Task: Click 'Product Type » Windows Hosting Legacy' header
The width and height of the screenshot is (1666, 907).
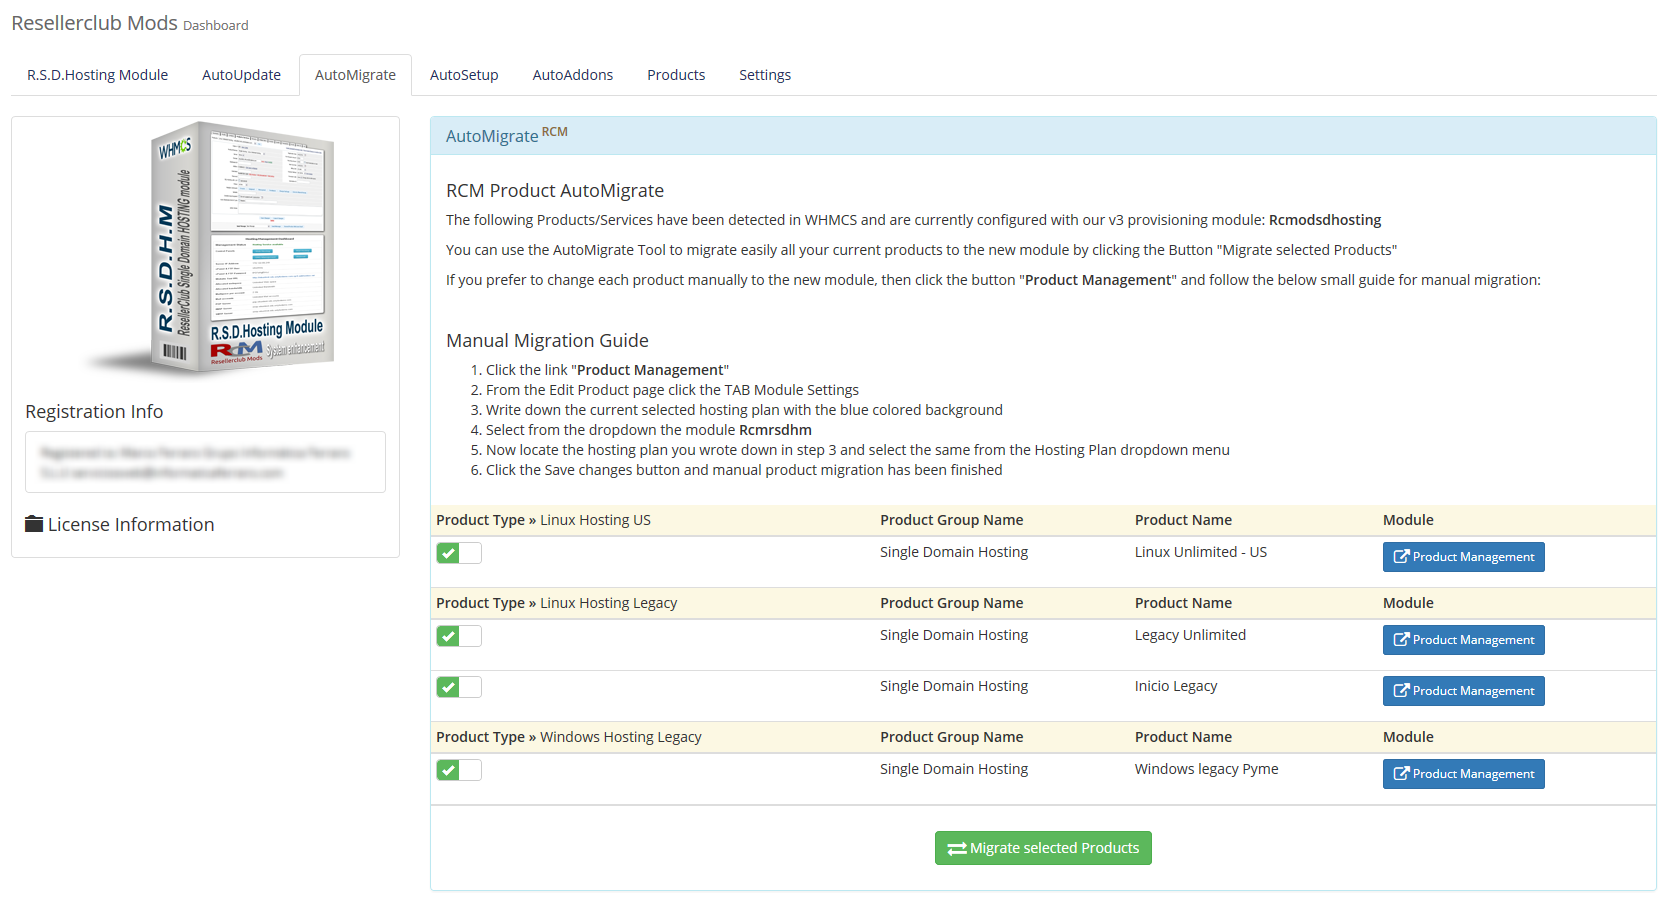Action: [x=568, y=737]
